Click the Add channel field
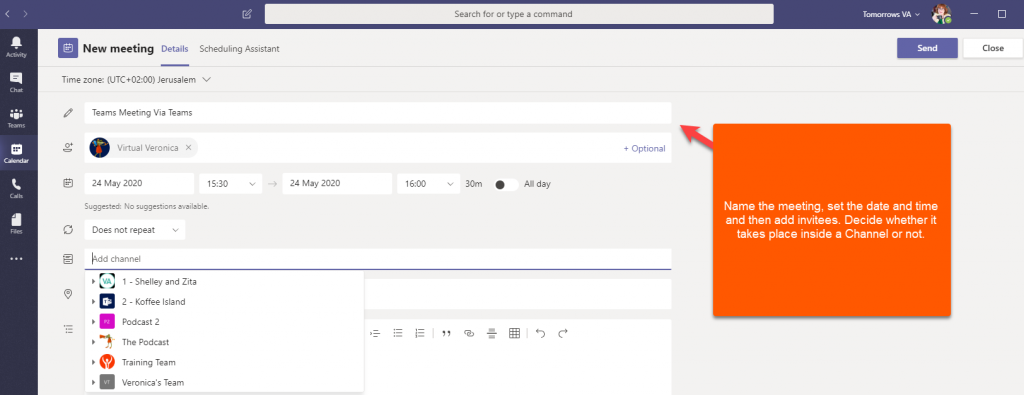 [x=377, y=259]
